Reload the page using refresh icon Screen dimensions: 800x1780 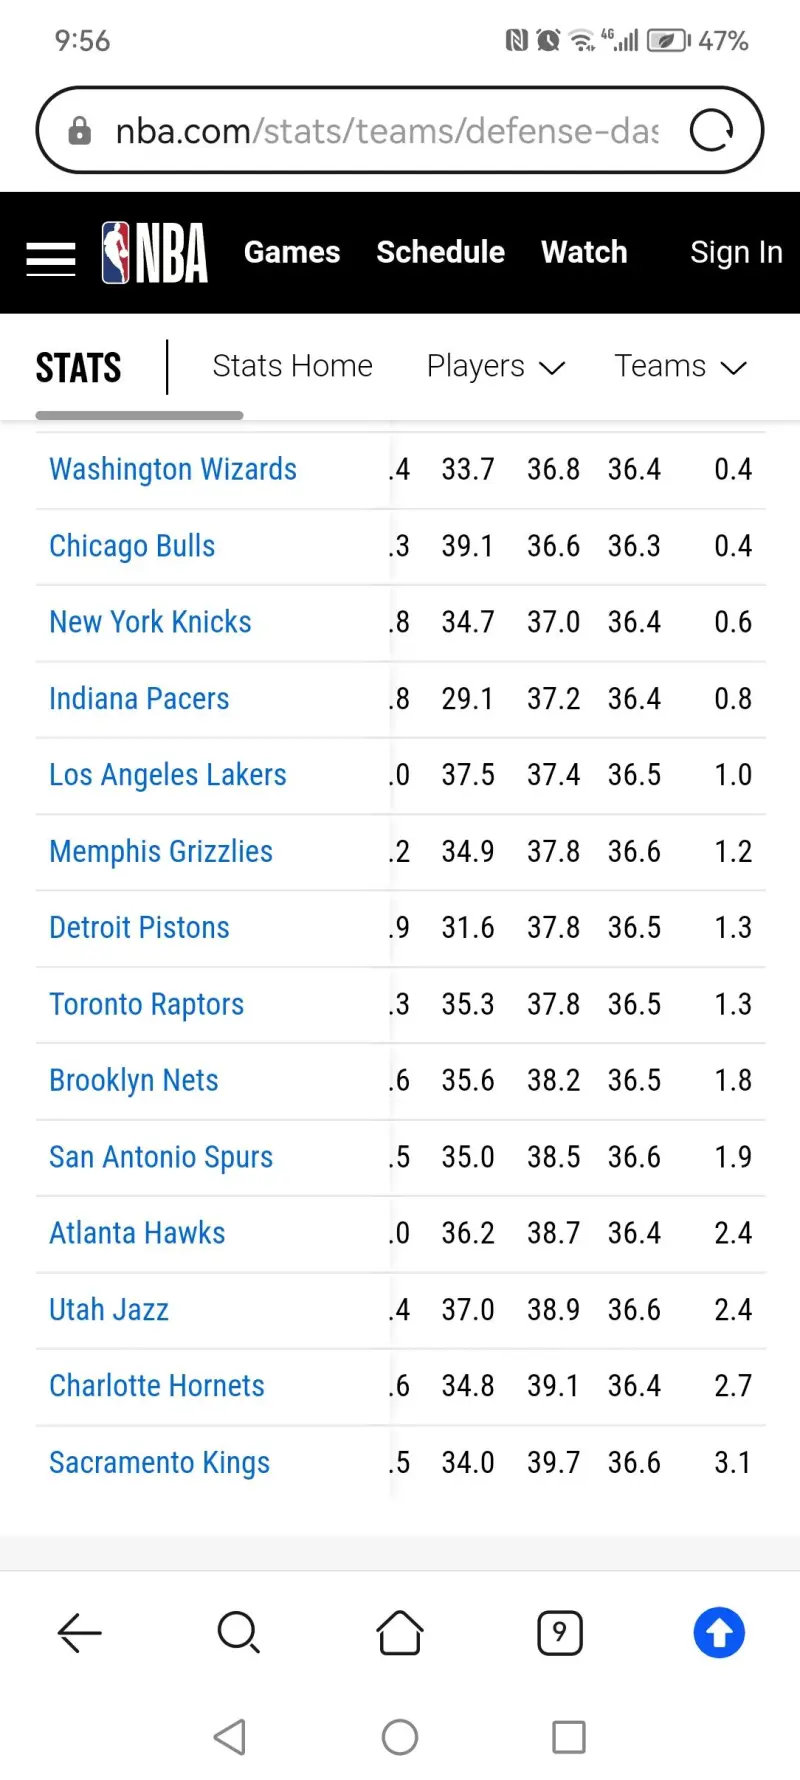(712, 130)
